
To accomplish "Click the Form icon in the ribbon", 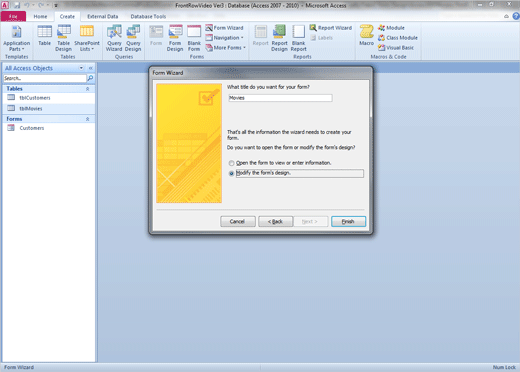I will (156, 35).
